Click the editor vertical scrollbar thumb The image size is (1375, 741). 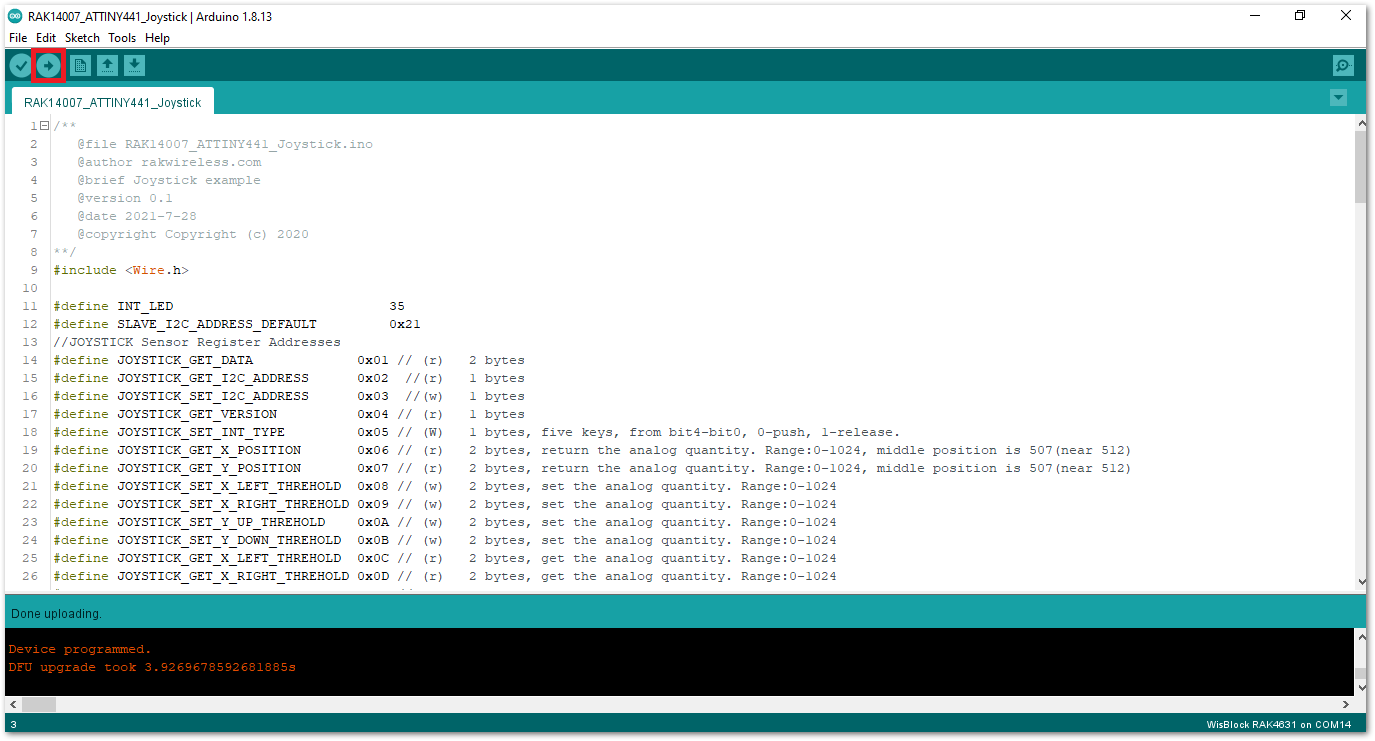1360,167
